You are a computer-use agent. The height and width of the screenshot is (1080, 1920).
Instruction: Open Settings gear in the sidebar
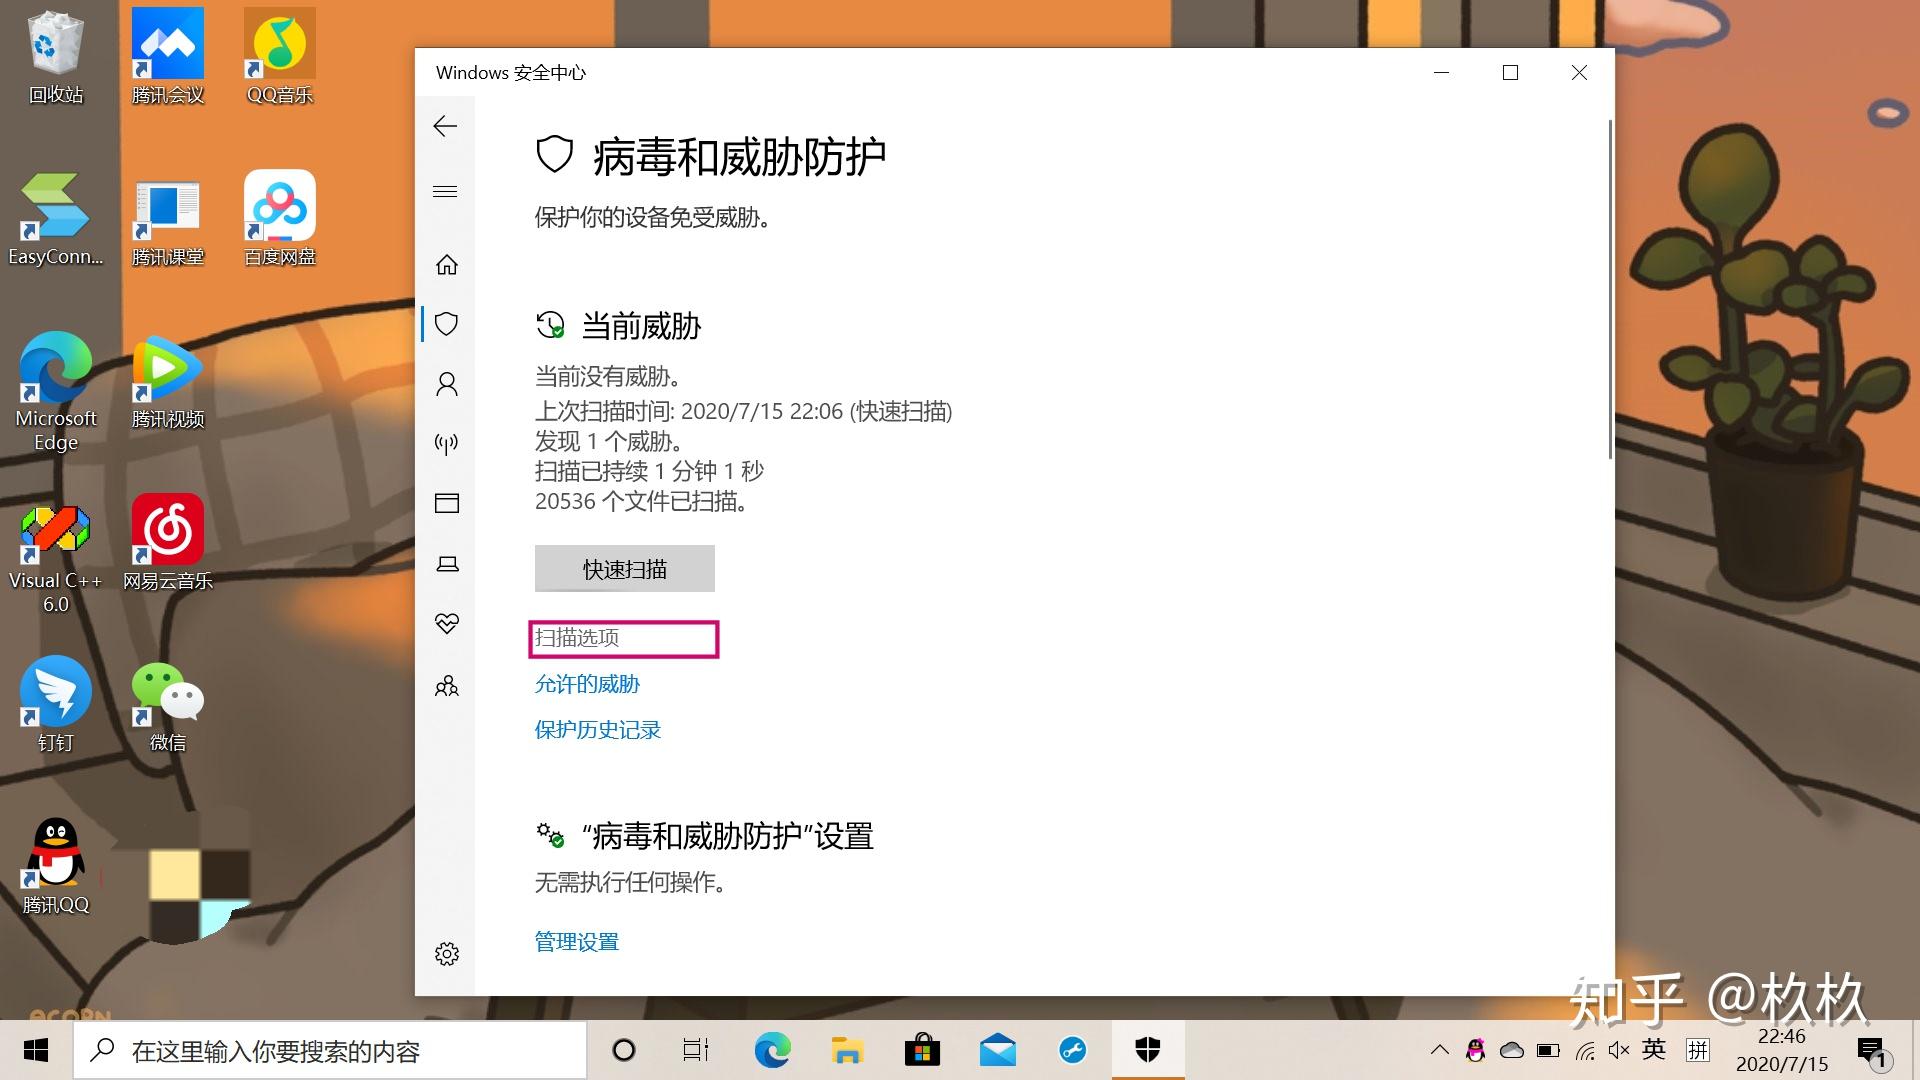point(446,953)
